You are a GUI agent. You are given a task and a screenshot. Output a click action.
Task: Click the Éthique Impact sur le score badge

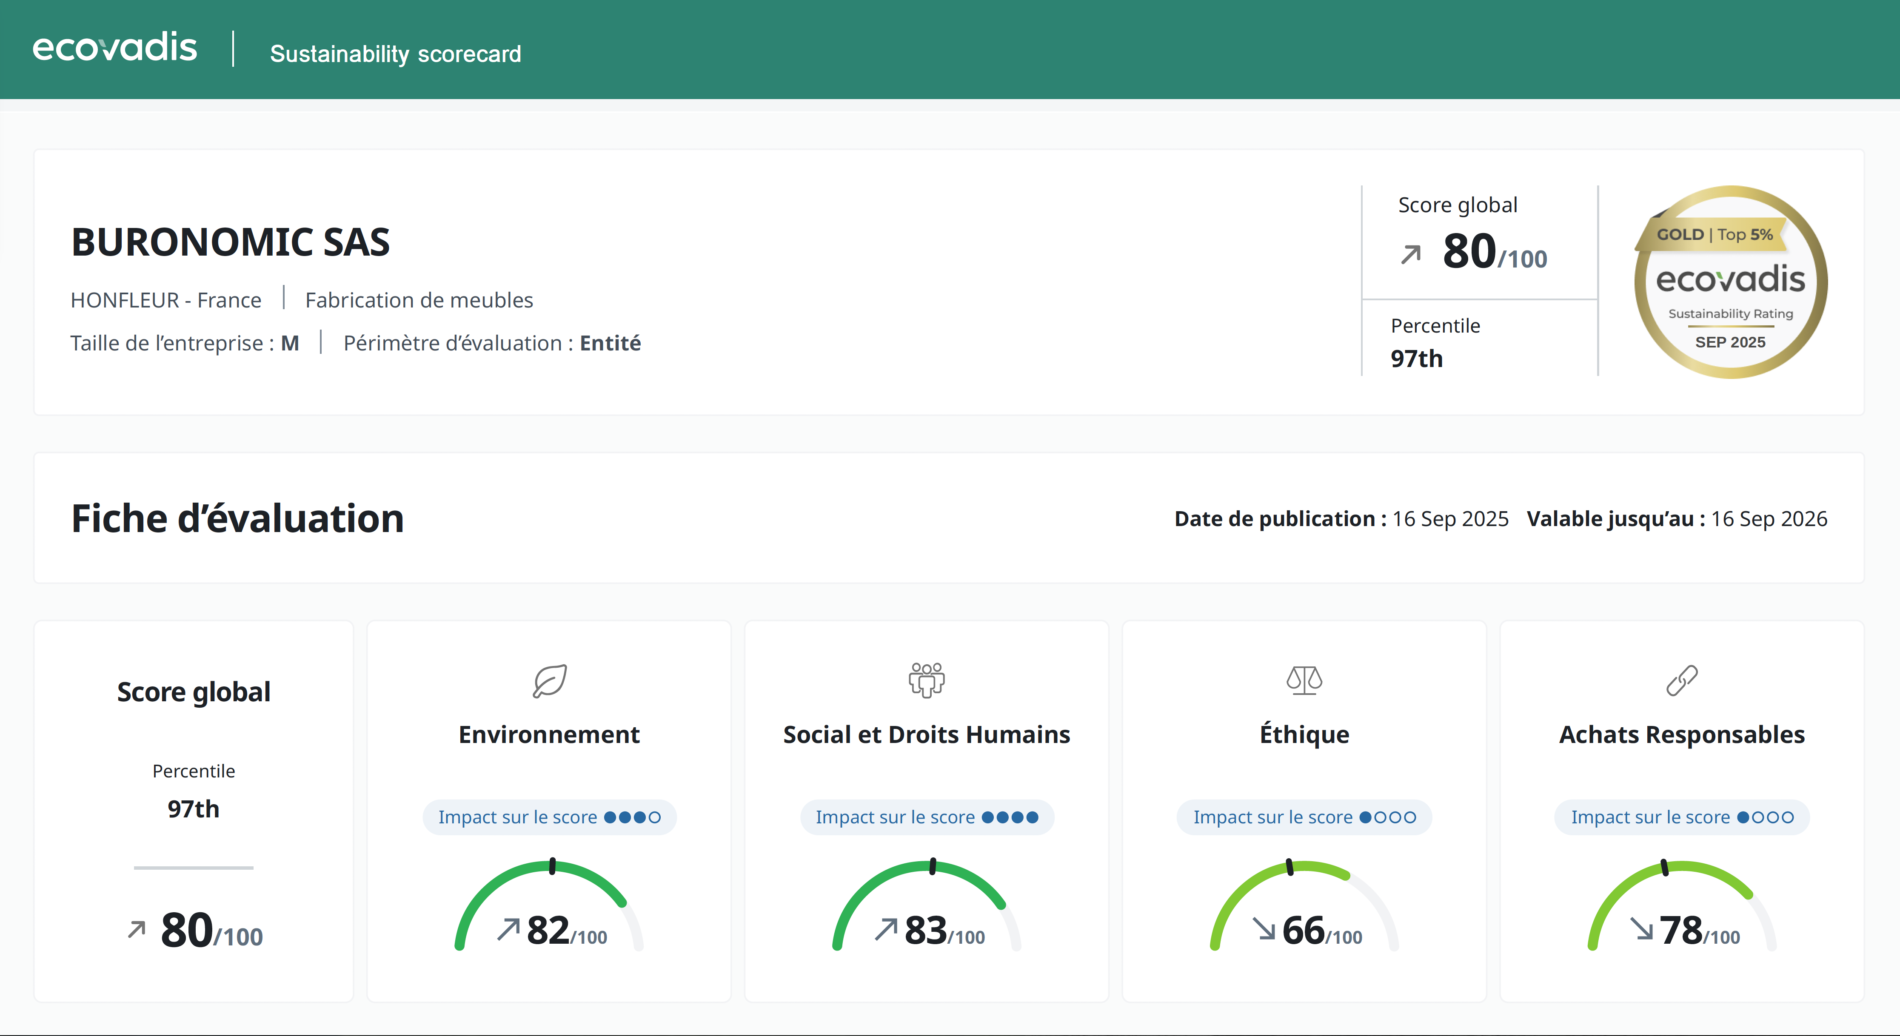coord(1304,817)
